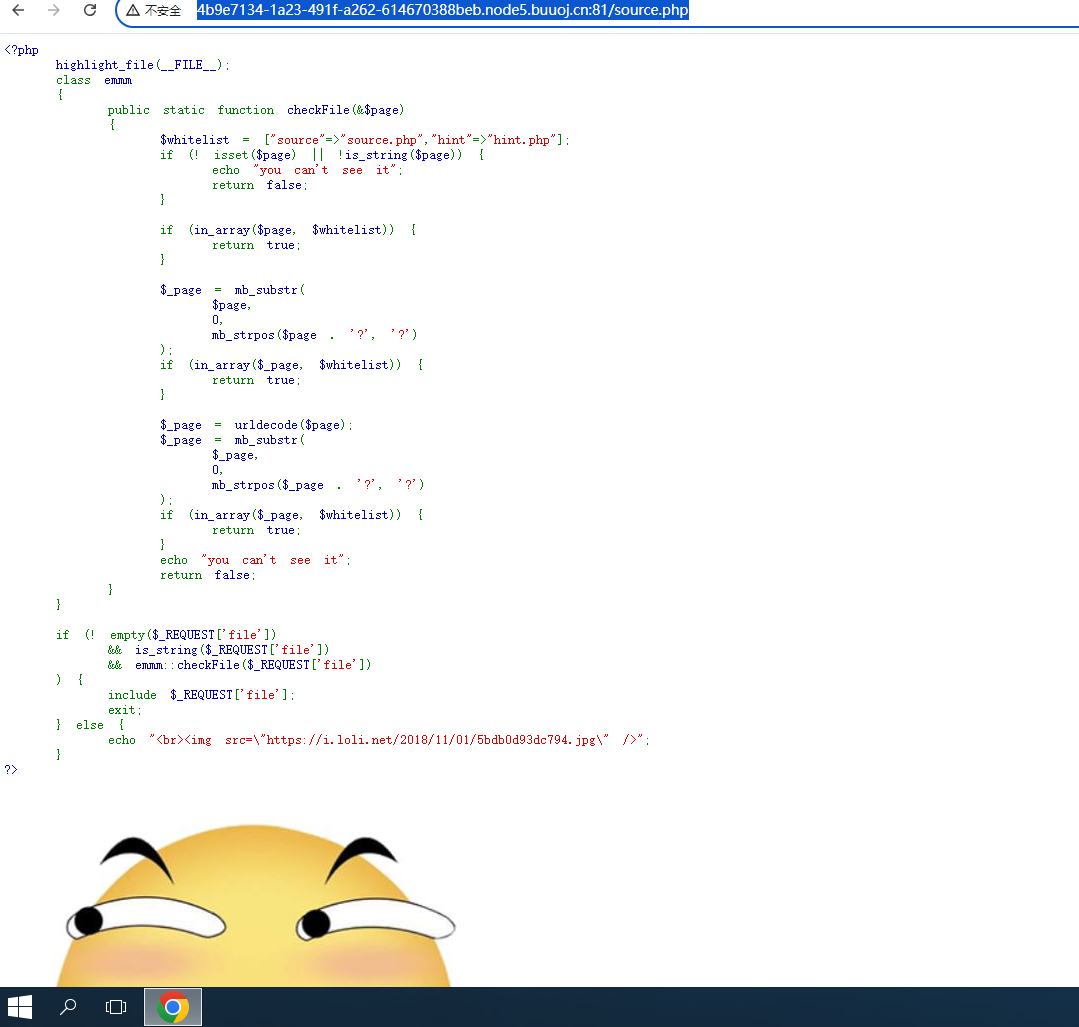Open the Windows Start menu
The image size is (1079, 1027).
click(x=20, y=1007)
